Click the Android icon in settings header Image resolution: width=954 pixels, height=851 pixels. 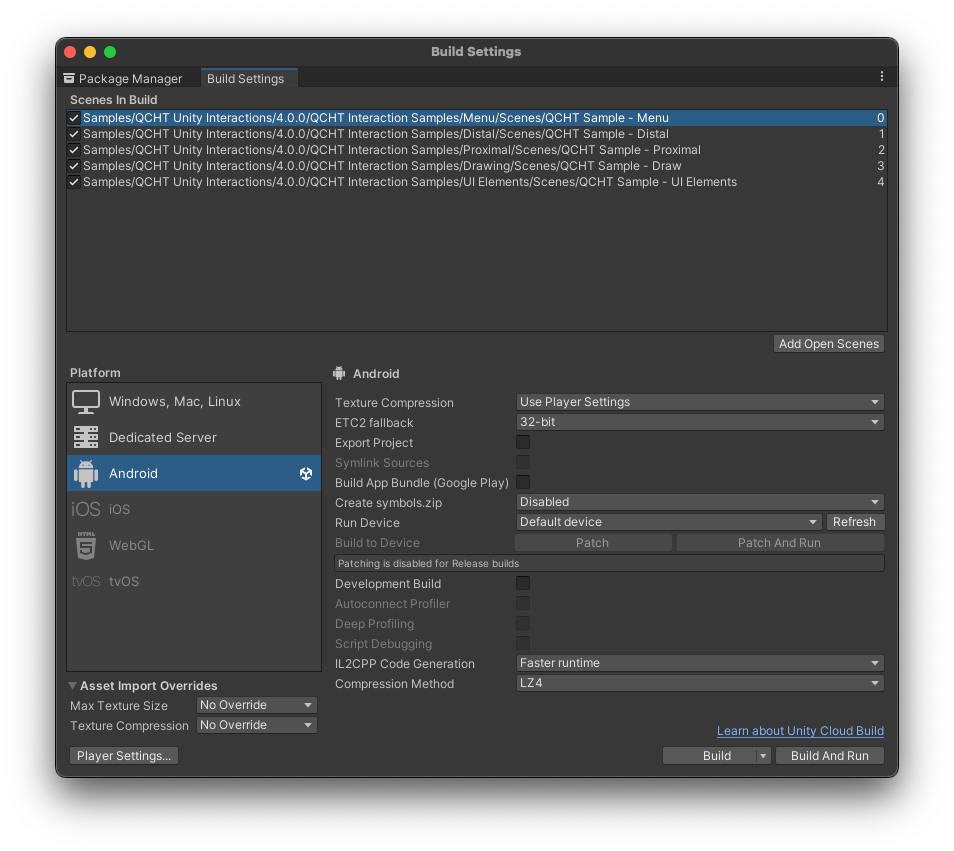(x=339, y=373)
